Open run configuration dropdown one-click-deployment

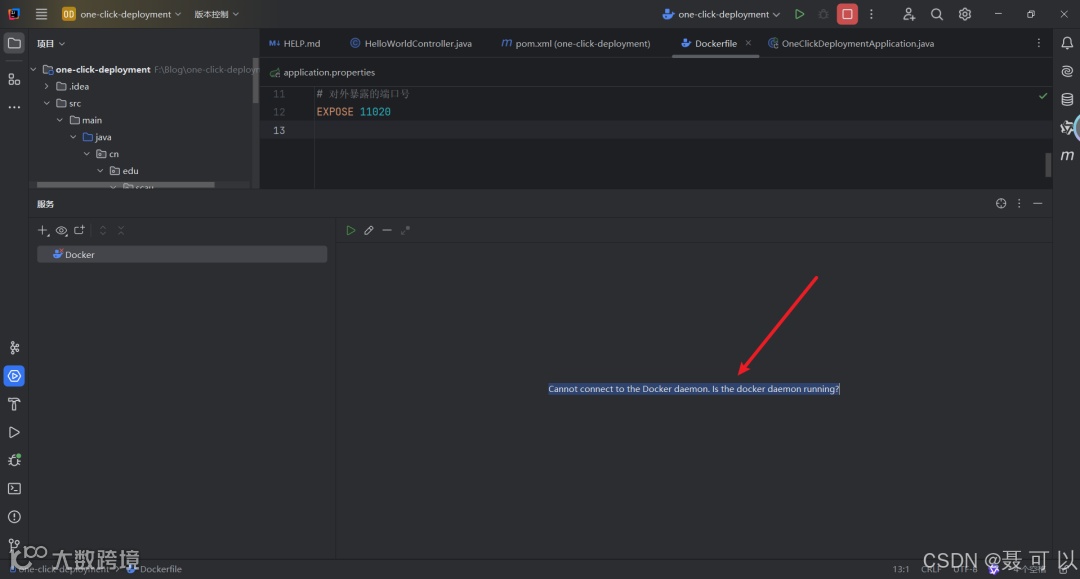(x=721, y=14)
